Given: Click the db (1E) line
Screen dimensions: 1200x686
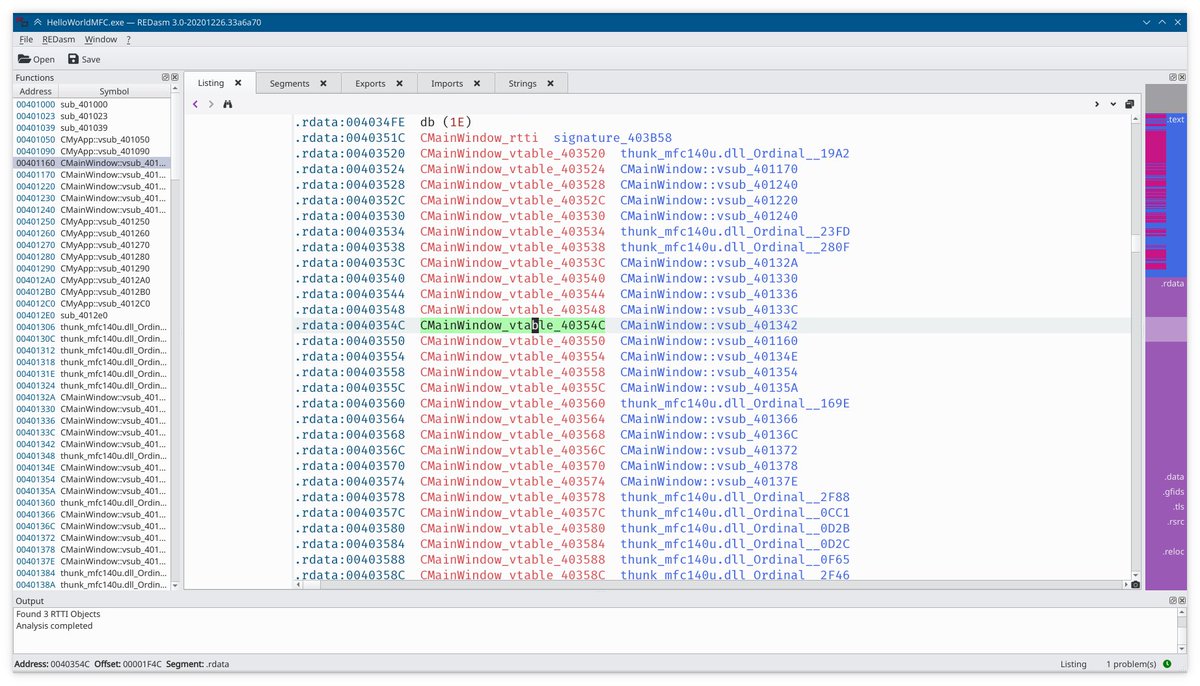Looking at the screenshot, I should pos(446,123).
